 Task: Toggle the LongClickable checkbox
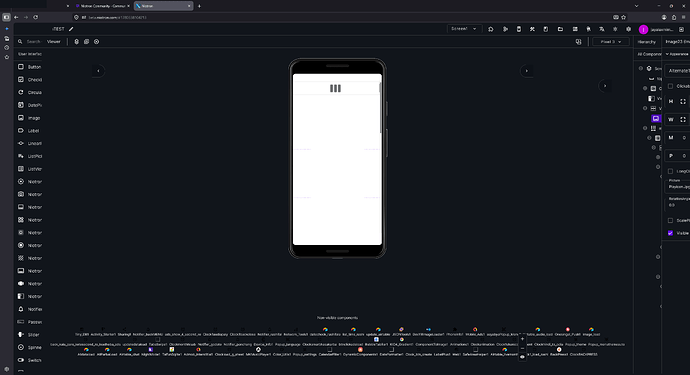[670, 171]
